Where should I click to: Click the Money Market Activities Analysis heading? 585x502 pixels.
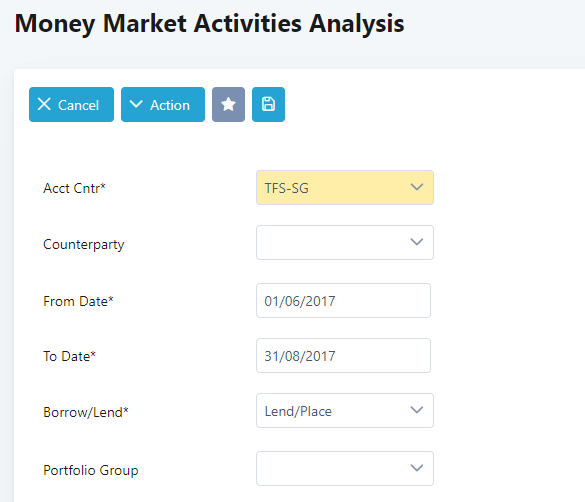pos(209,24)
